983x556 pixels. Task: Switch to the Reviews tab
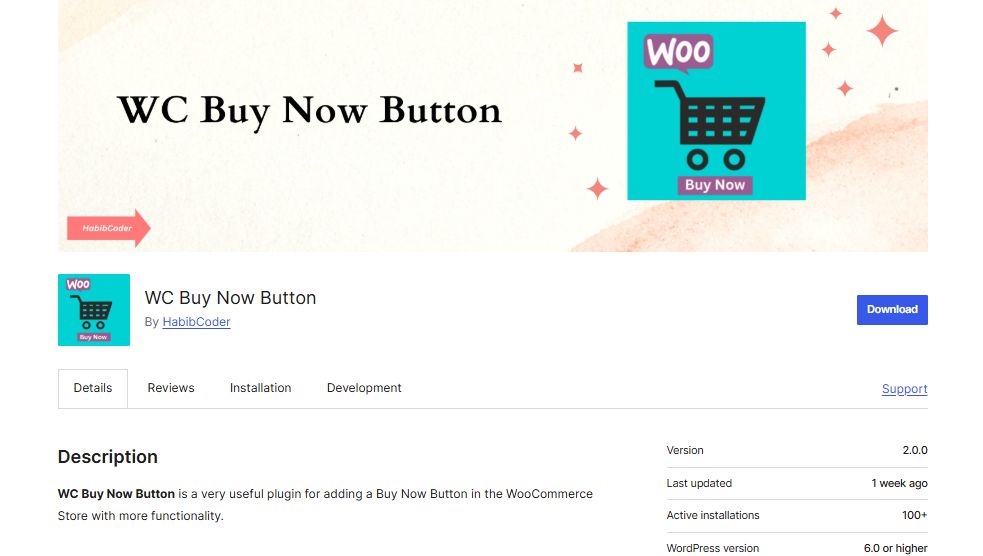click(x=171, y=388)
